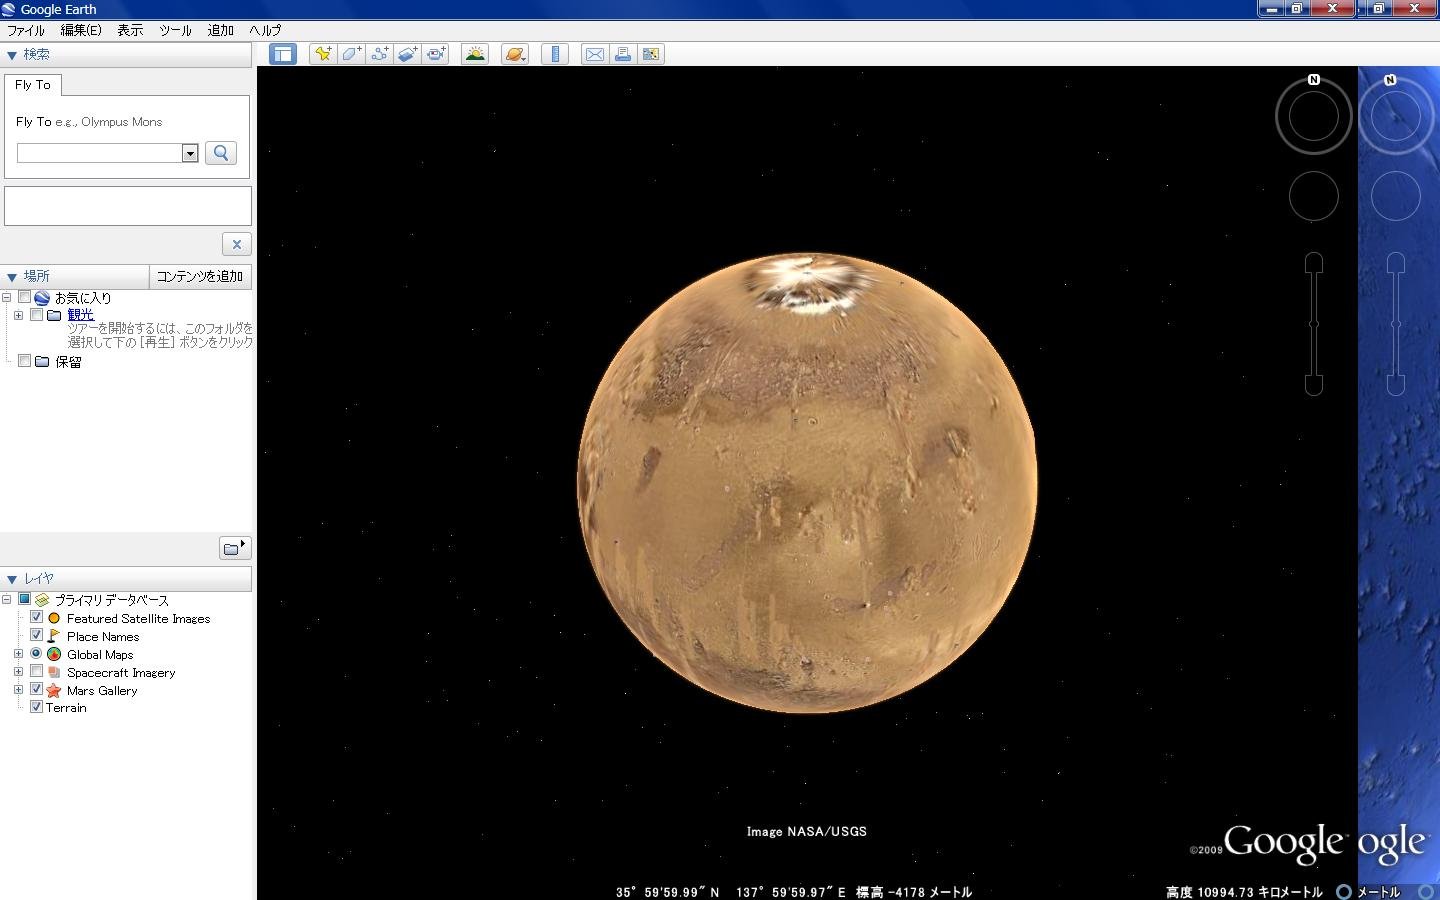Collapse the お気に入り tree node
This screenshot has height=900, width=1440.
6,297
